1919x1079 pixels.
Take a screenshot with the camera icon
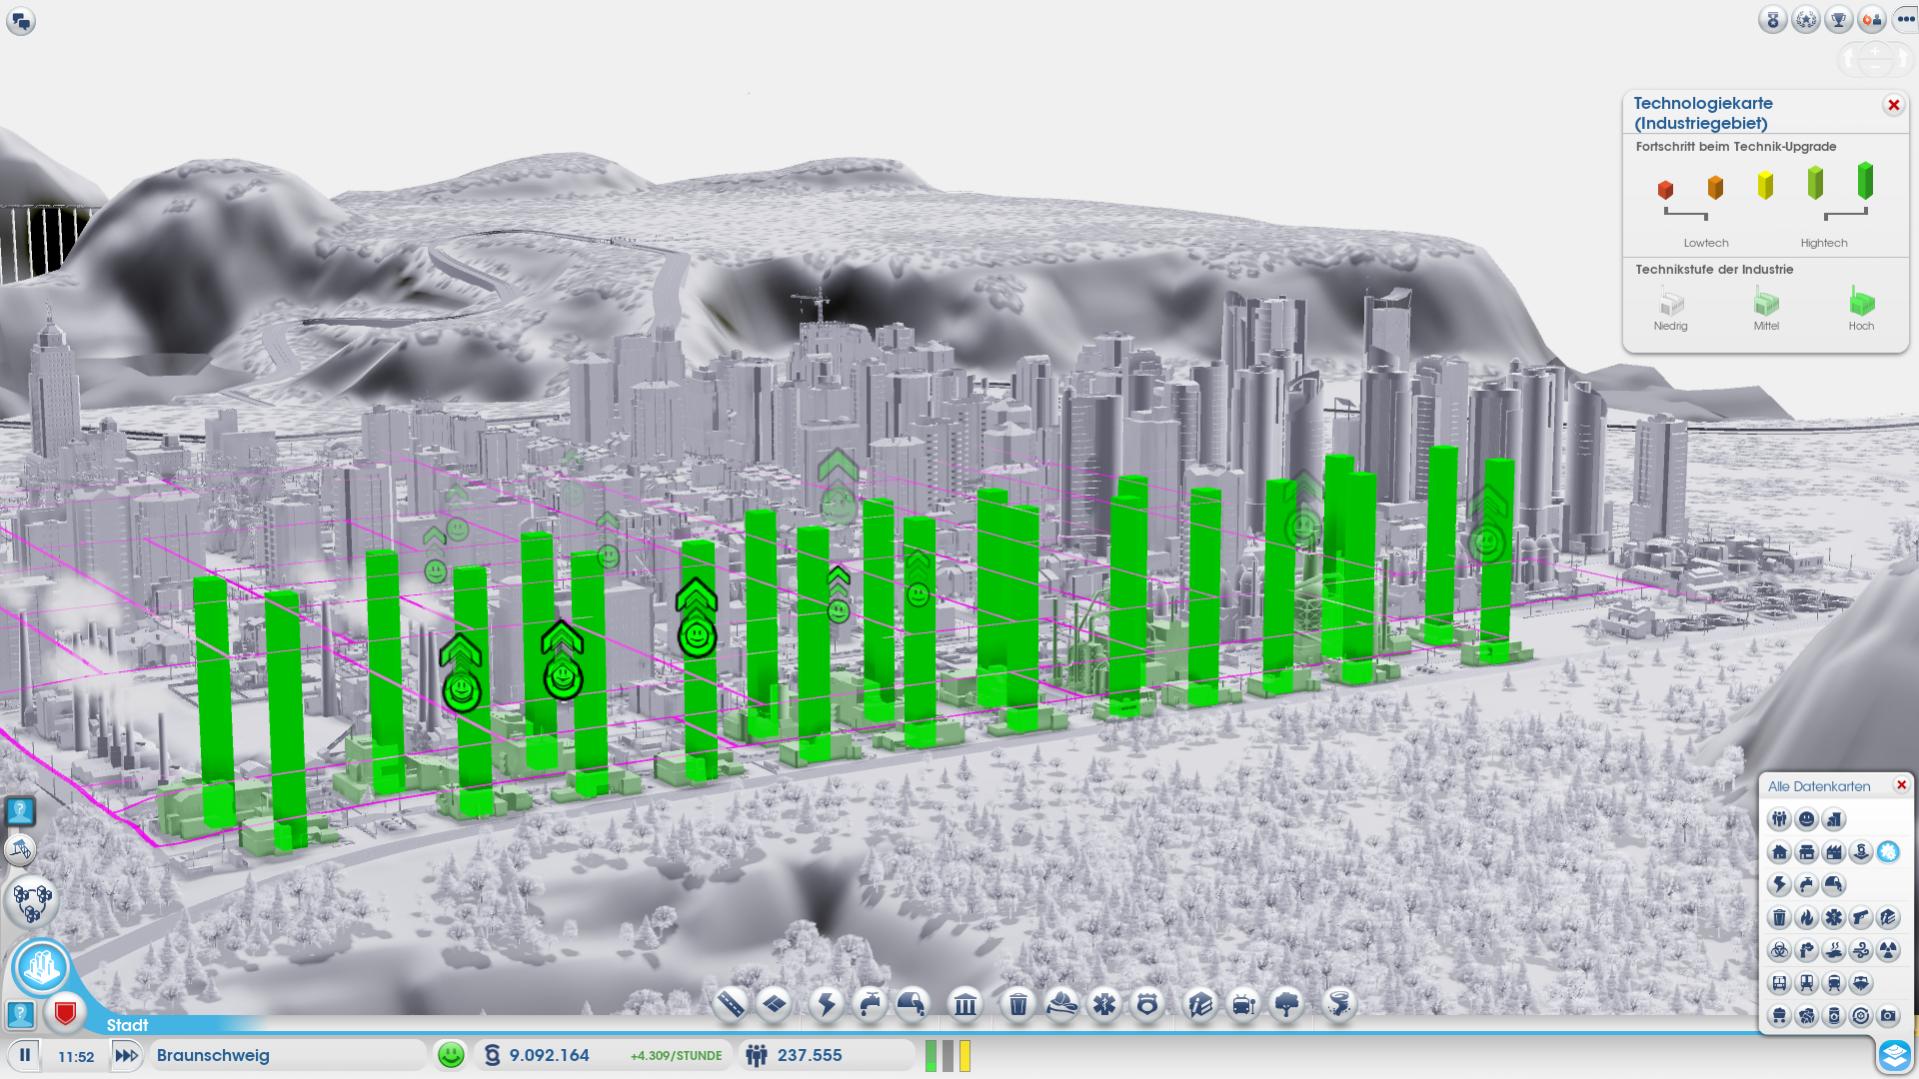pyautogui.click(x=1888, y=1017)
